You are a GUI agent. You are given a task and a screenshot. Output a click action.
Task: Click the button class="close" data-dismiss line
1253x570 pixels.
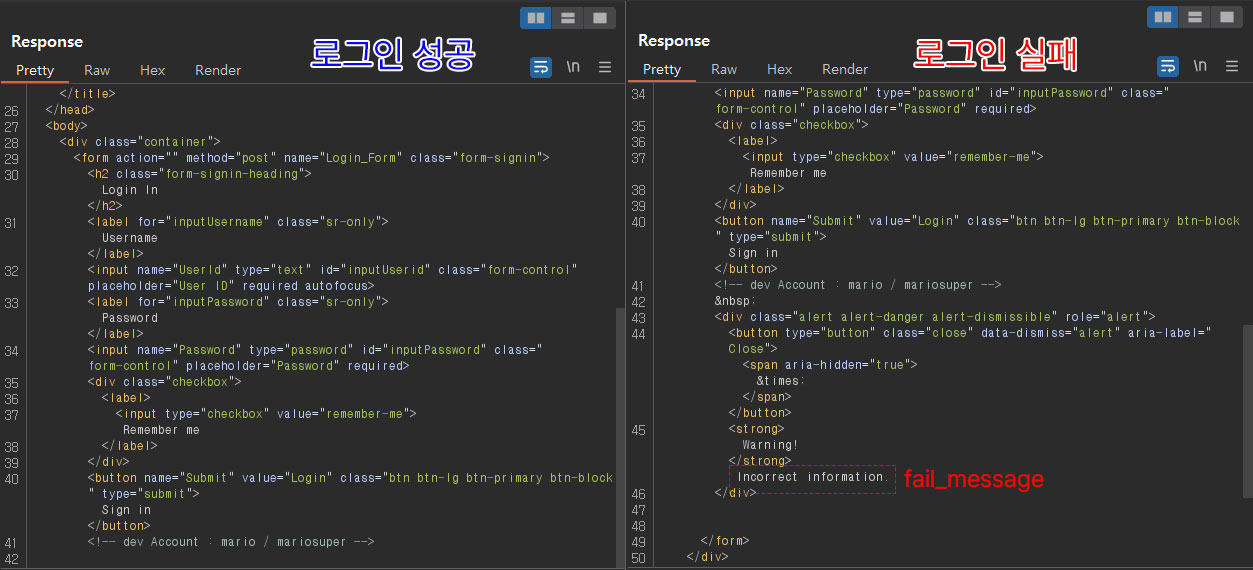point(970,333)
